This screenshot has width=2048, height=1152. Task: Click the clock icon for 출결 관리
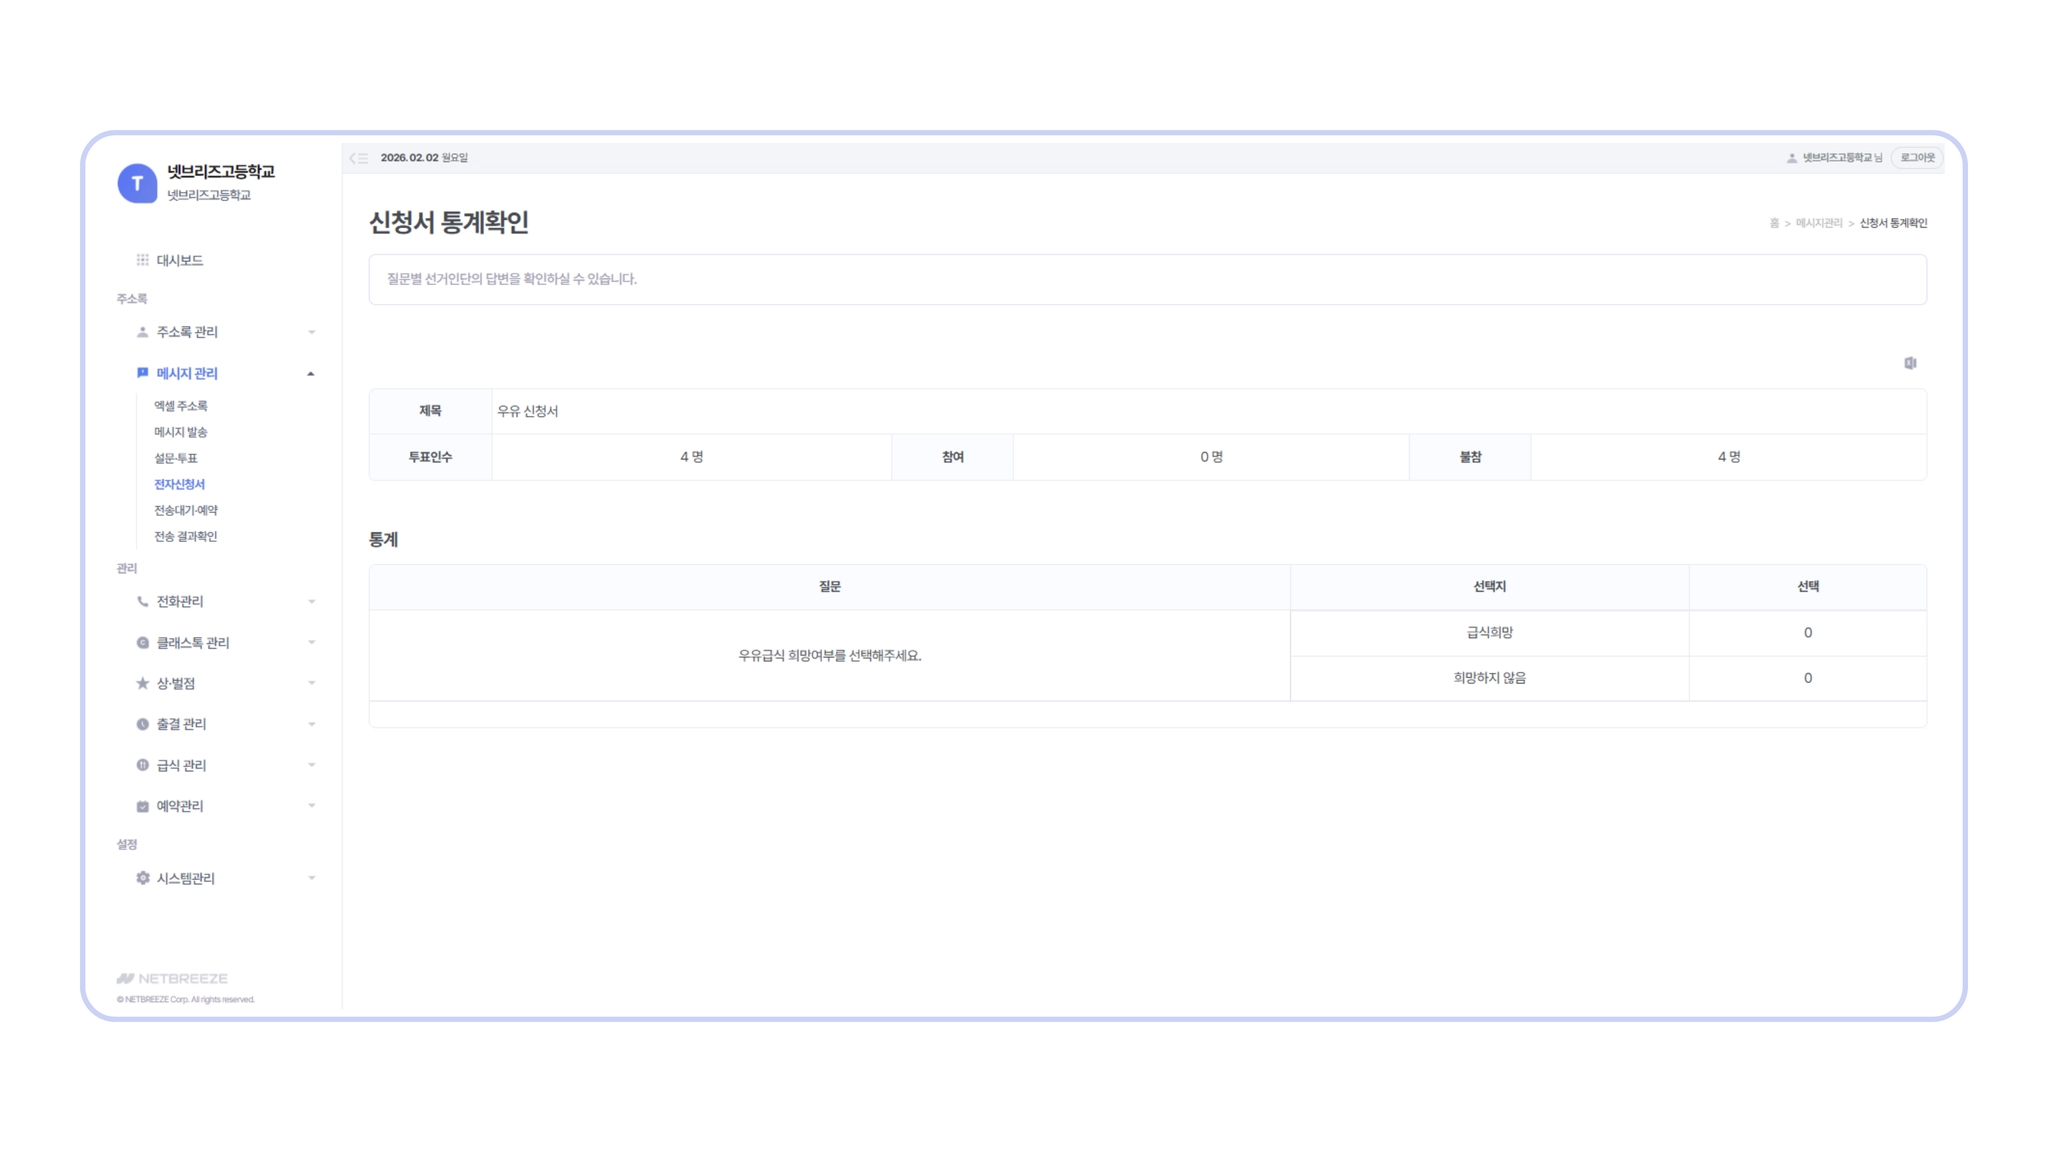pyautogui.click(x=142, y=724)
